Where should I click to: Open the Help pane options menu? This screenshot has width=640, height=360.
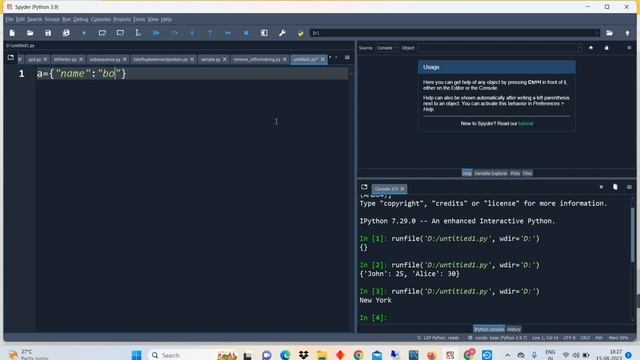(x=629, y=48)
